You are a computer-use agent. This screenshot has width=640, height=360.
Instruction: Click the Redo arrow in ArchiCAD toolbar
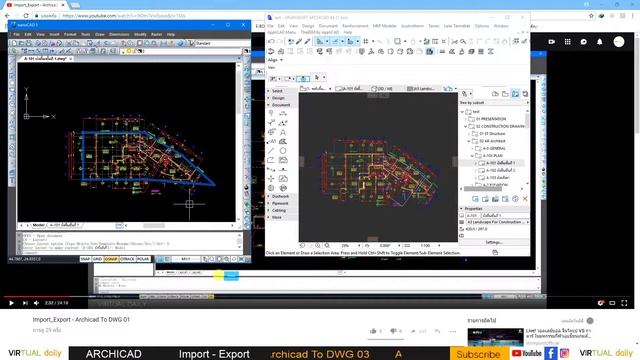279,41
